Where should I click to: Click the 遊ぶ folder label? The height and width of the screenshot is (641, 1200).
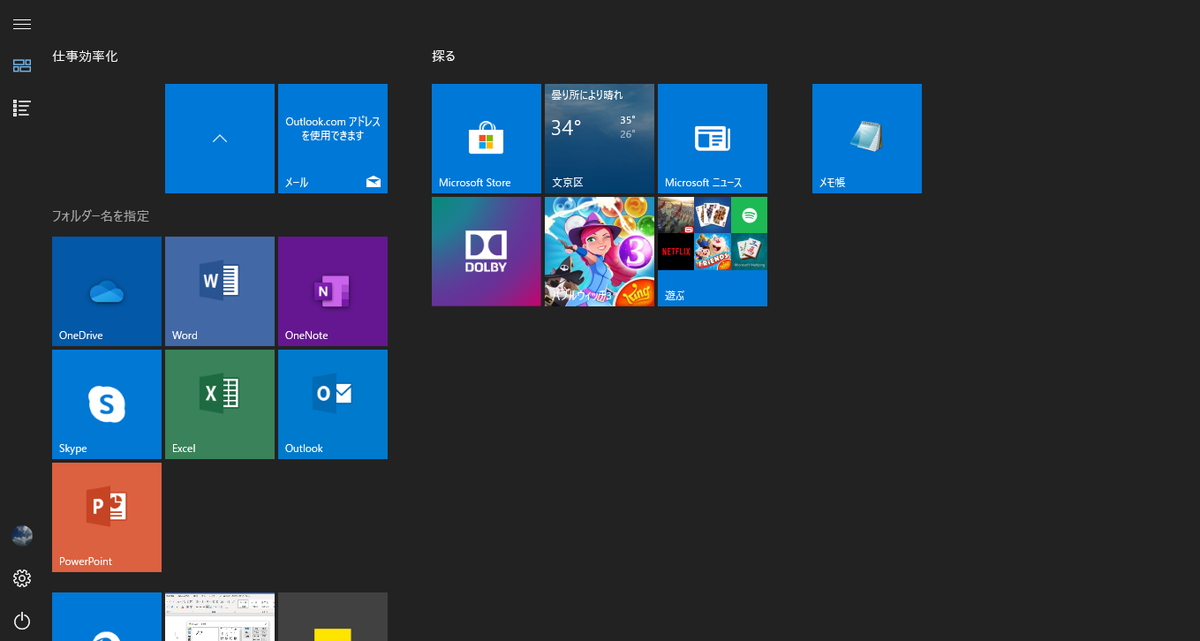pos(675,295)
